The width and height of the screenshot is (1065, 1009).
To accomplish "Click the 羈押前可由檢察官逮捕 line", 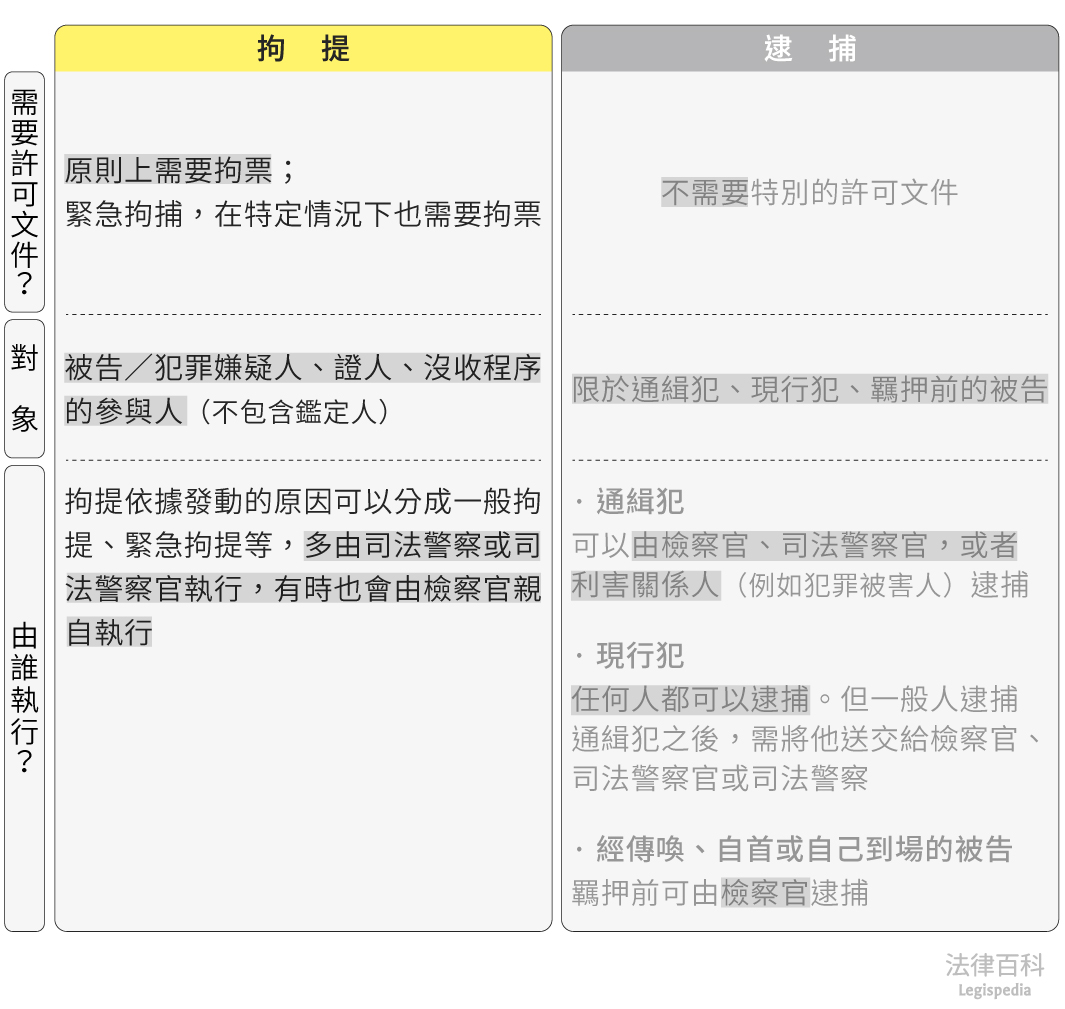I will (x=720, y=892).
